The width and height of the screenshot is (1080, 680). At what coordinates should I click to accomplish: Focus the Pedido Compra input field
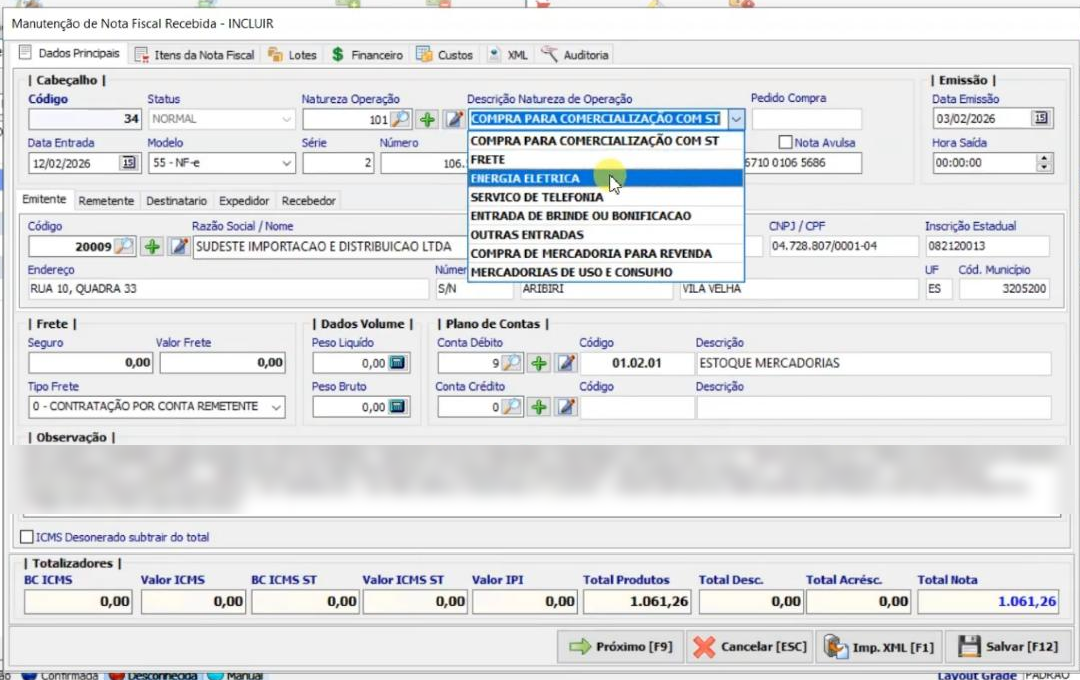[x=807, y=119]
